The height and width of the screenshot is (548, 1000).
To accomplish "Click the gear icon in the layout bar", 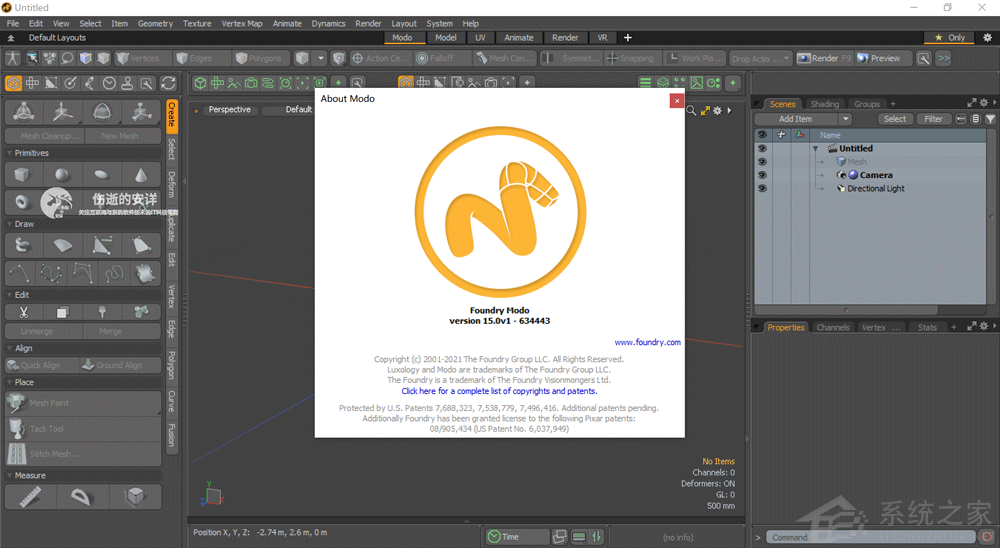I will [987, 38].
